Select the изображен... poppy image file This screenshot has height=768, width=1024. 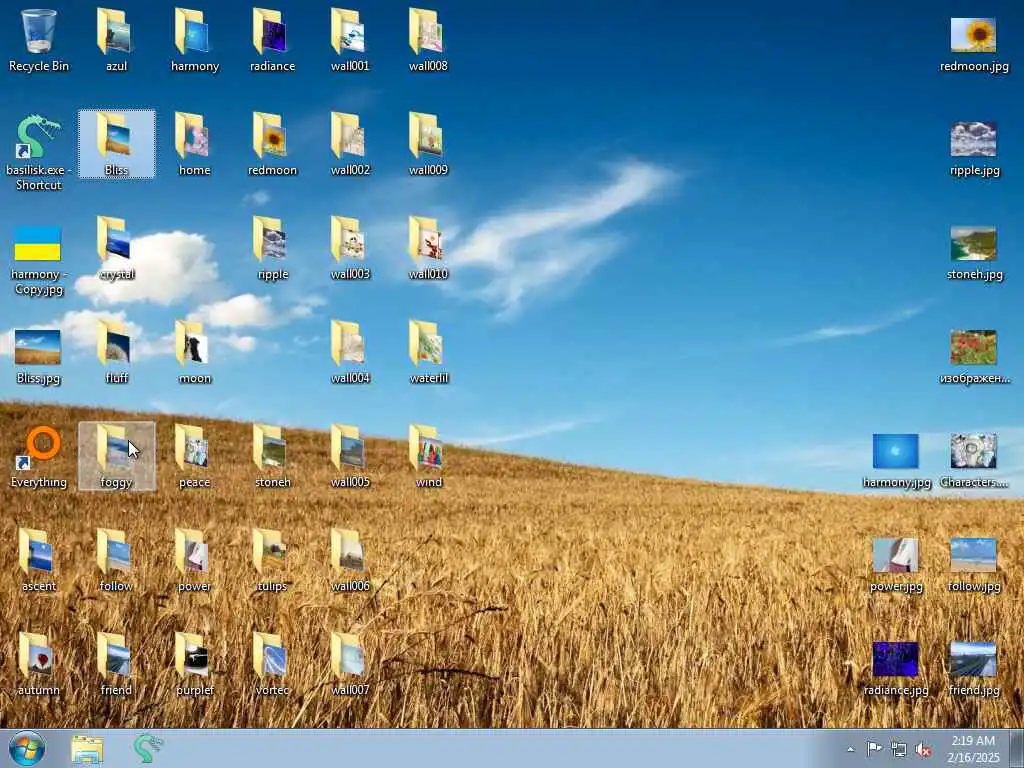pos(974,357)
